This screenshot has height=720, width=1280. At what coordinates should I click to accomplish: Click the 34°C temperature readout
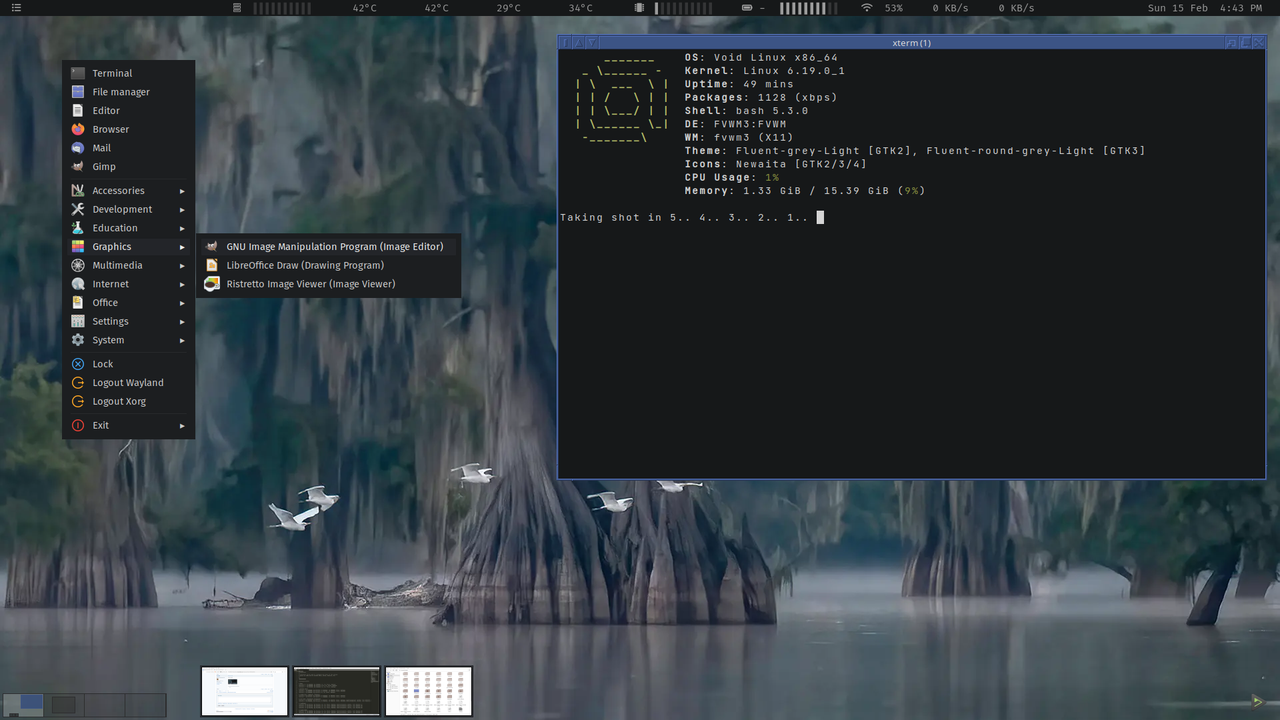pos(580,8)
